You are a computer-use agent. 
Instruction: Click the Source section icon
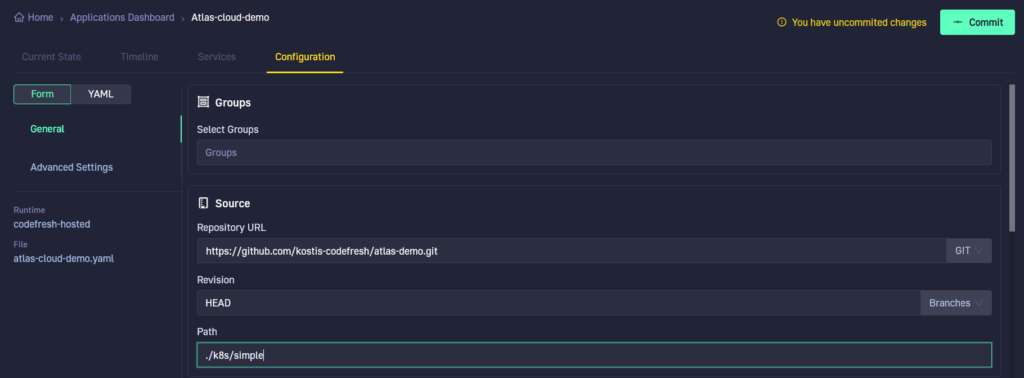203,203
